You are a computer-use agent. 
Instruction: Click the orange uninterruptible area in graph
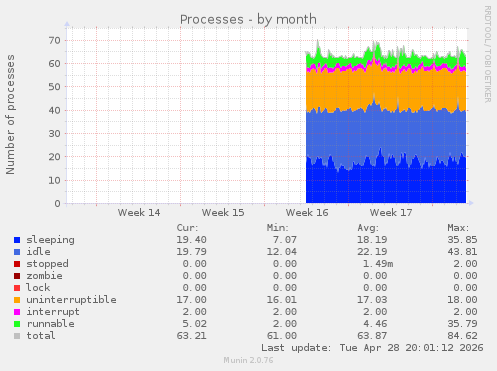[x=386, y=90]
